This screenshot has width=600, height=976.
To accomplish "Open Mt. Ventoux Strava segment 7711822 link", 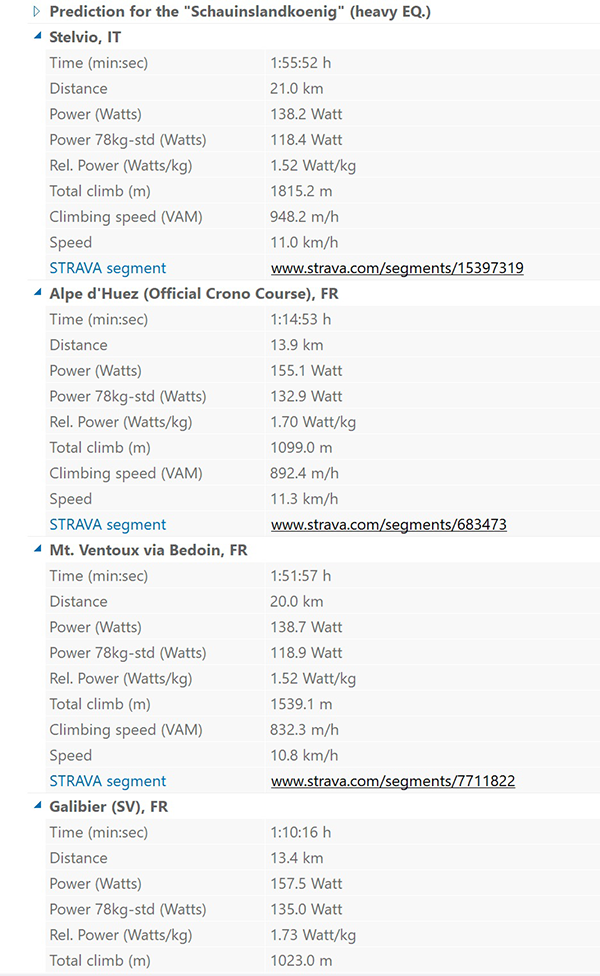I will pyautogui.click(x=393, y=781).
